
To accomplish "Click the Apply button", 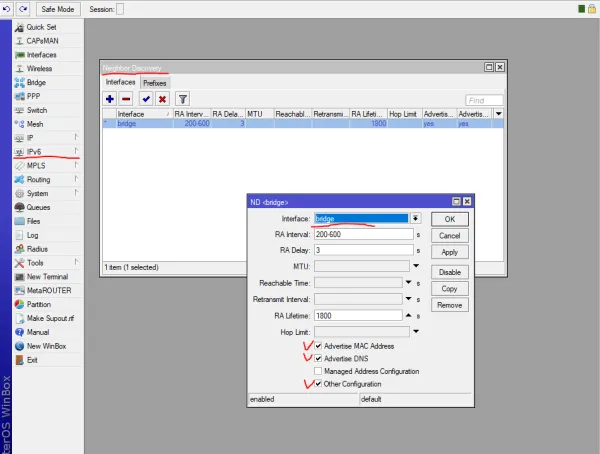I will pos(449,252).
